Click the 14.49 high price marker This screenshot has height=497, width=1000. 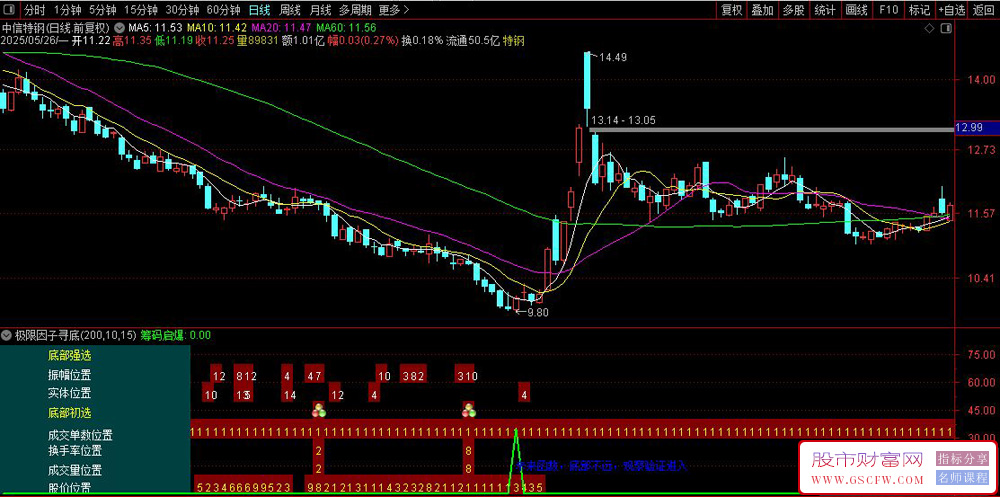(613, 57)
